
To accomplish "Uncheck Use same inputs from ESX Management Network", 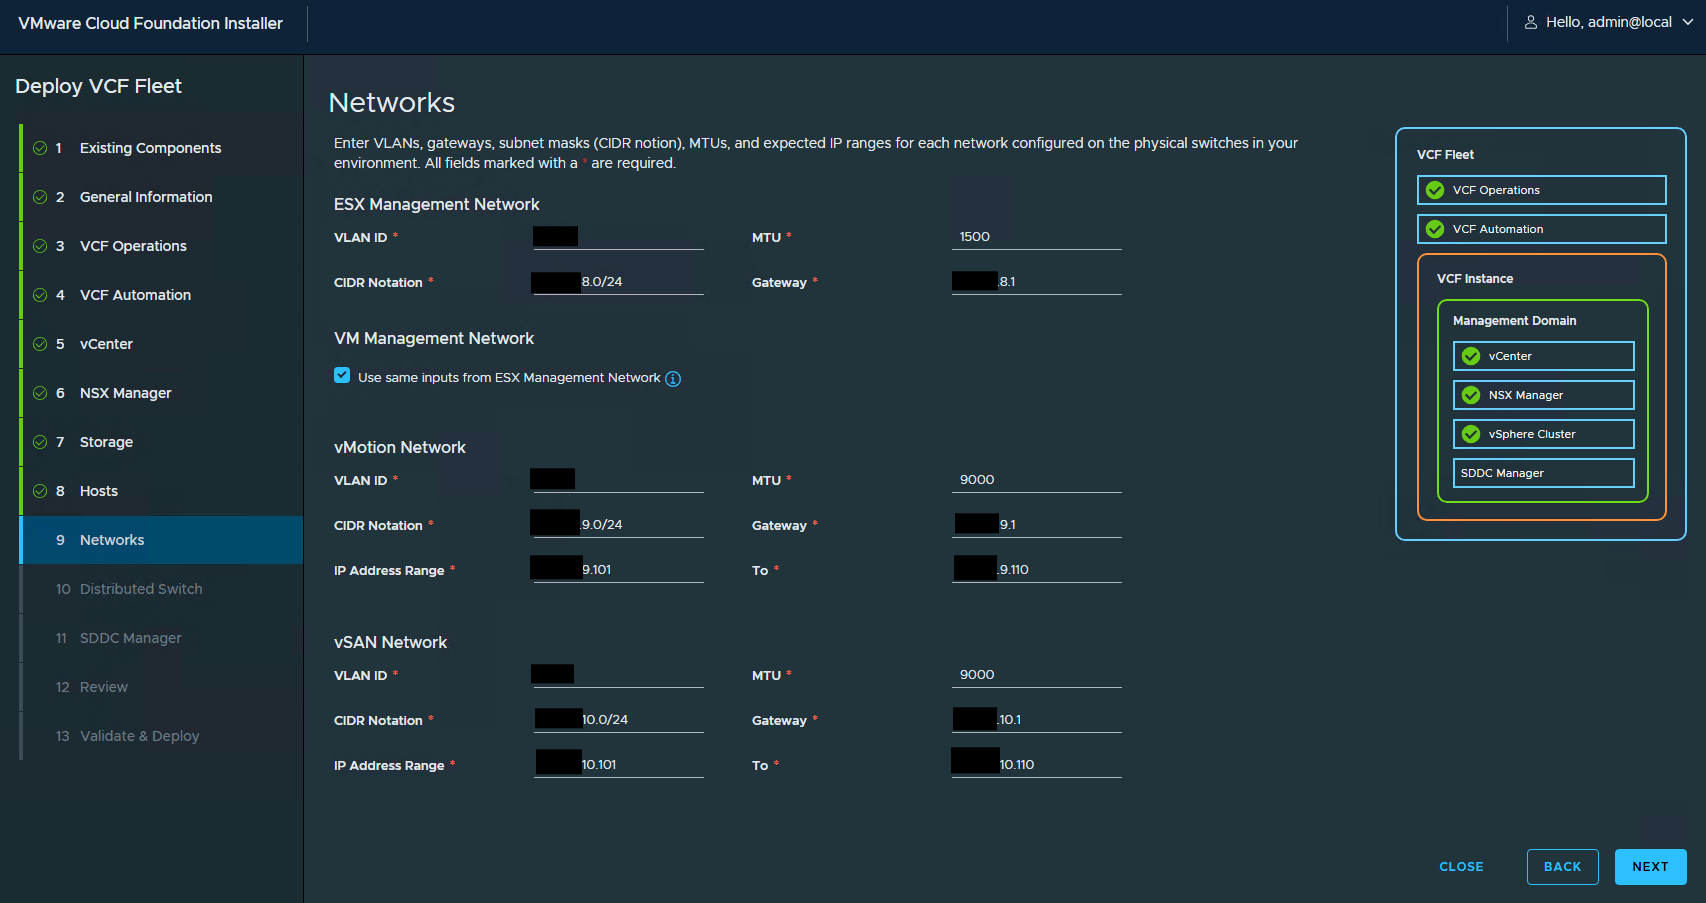I will (x=342, y=375).
